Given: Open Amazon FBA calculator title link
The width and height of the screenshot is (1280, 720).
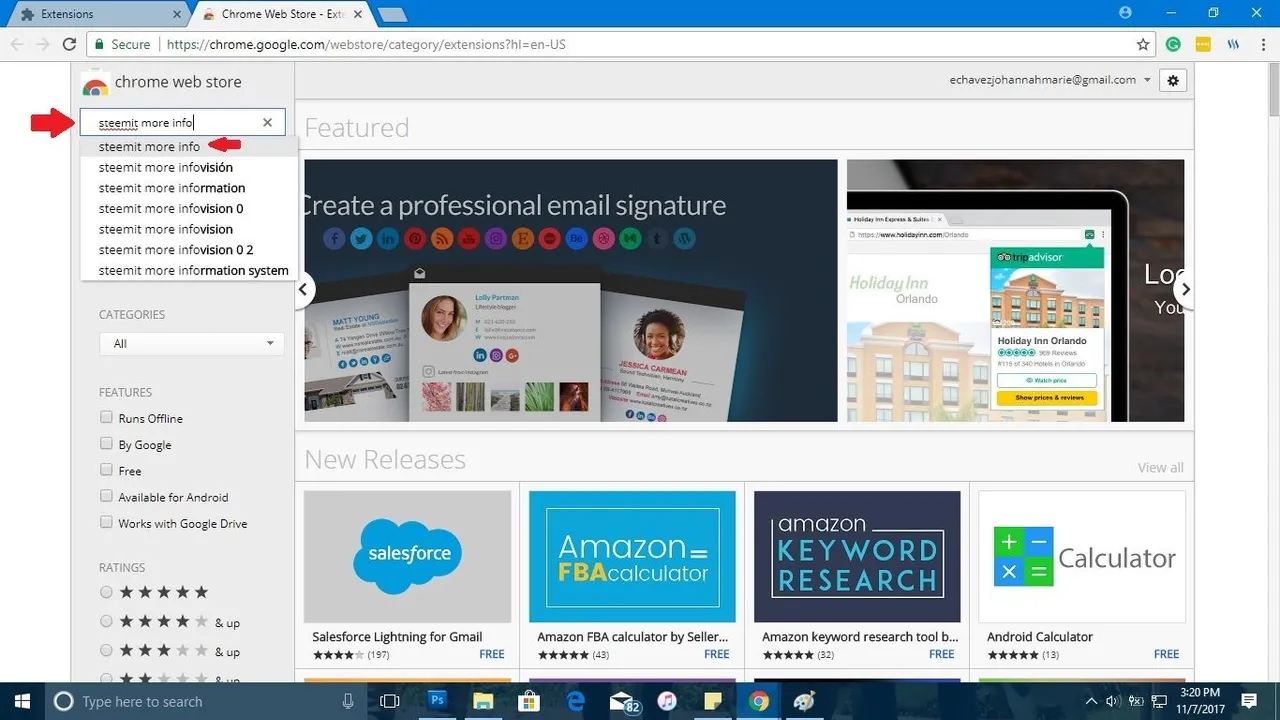Looking at the screenshot, I should (633, 637).
